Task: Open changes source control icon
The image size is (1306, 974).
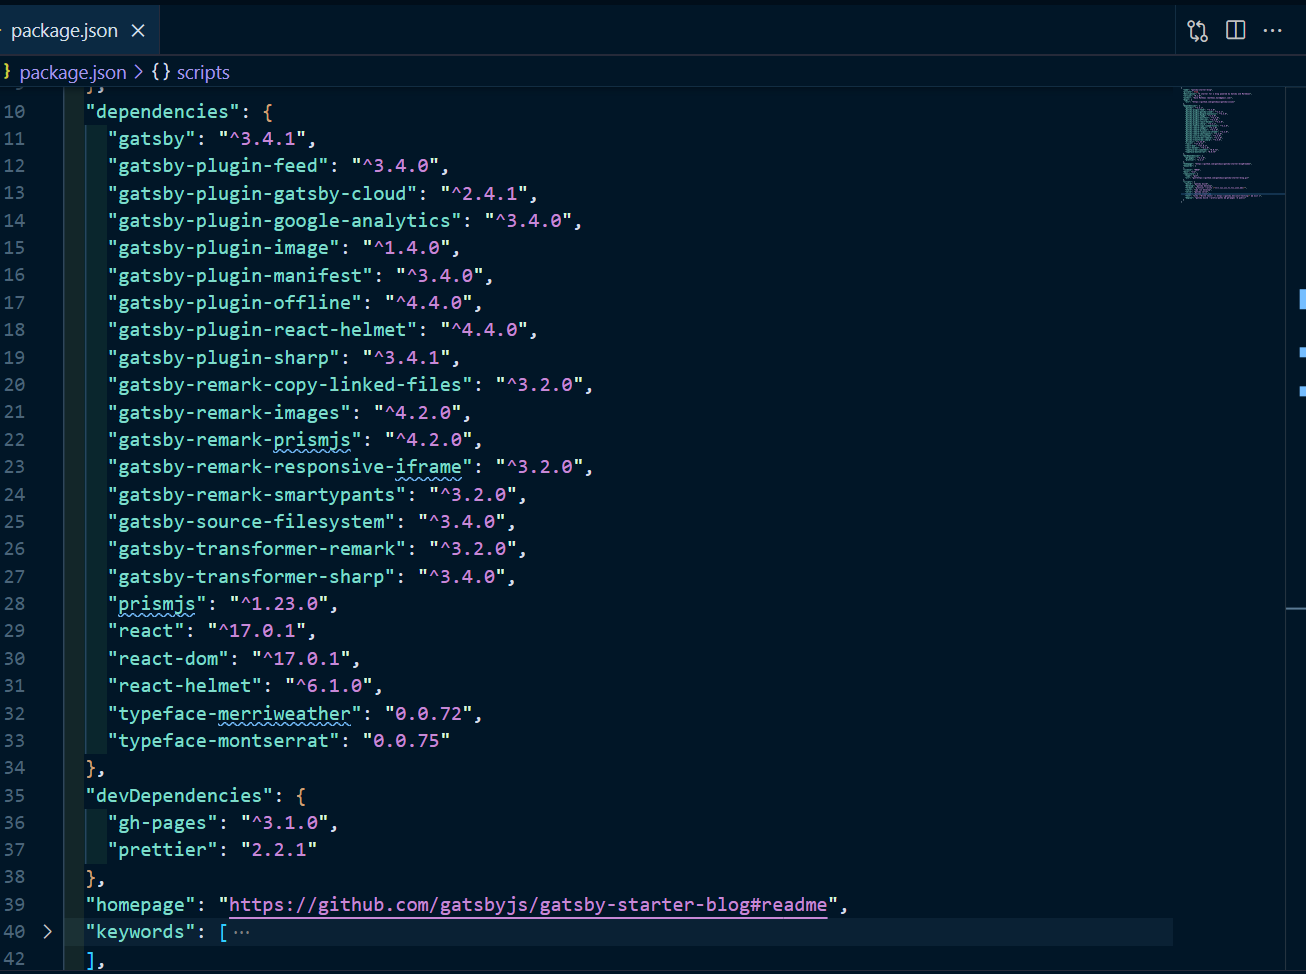Action: point(1198,31)
